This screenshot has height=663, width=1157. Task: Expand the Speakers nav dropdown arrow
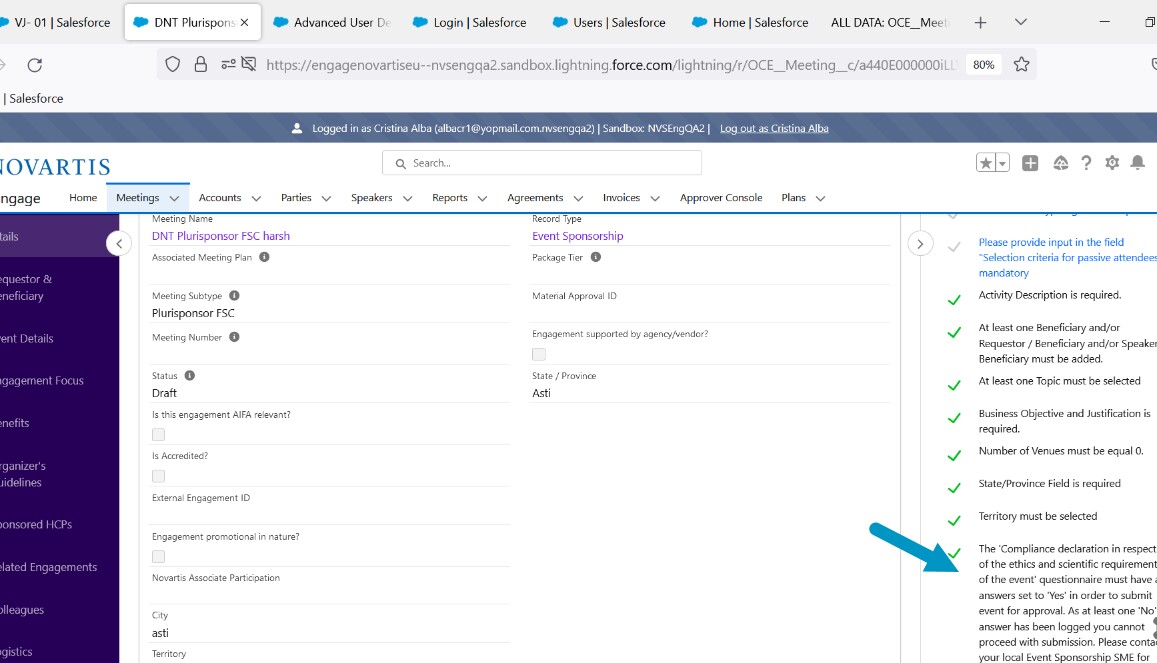pyautogui.click(x=407, y=198)
